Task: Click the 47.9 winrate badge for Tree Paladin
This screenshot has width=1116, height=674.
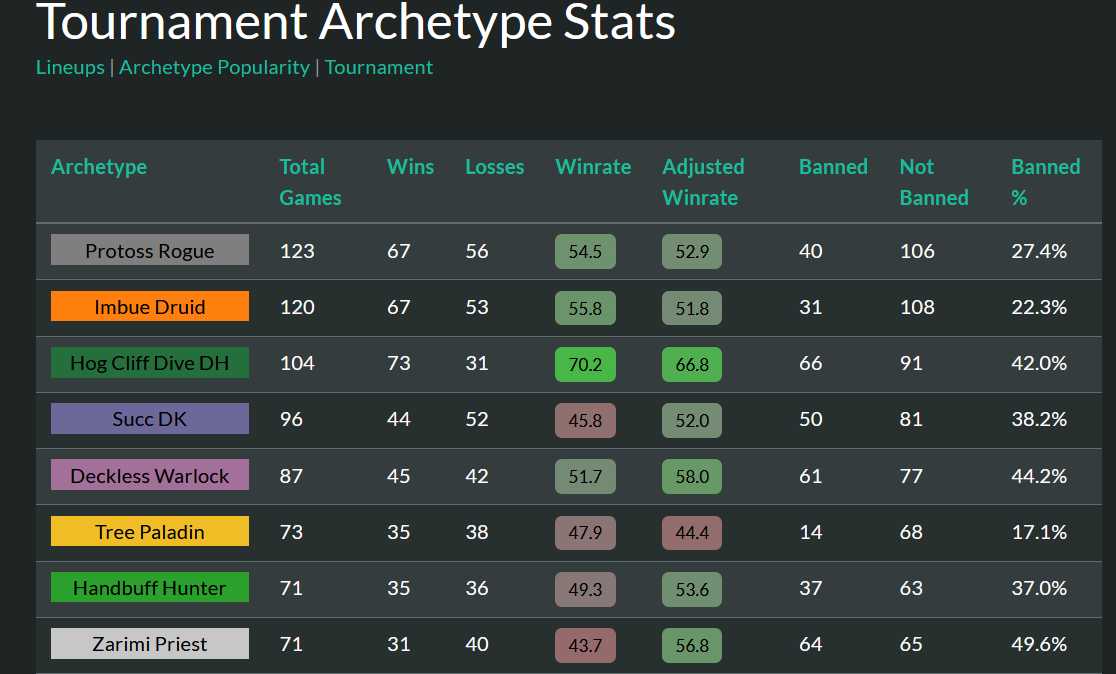Action: coord(585,532)
